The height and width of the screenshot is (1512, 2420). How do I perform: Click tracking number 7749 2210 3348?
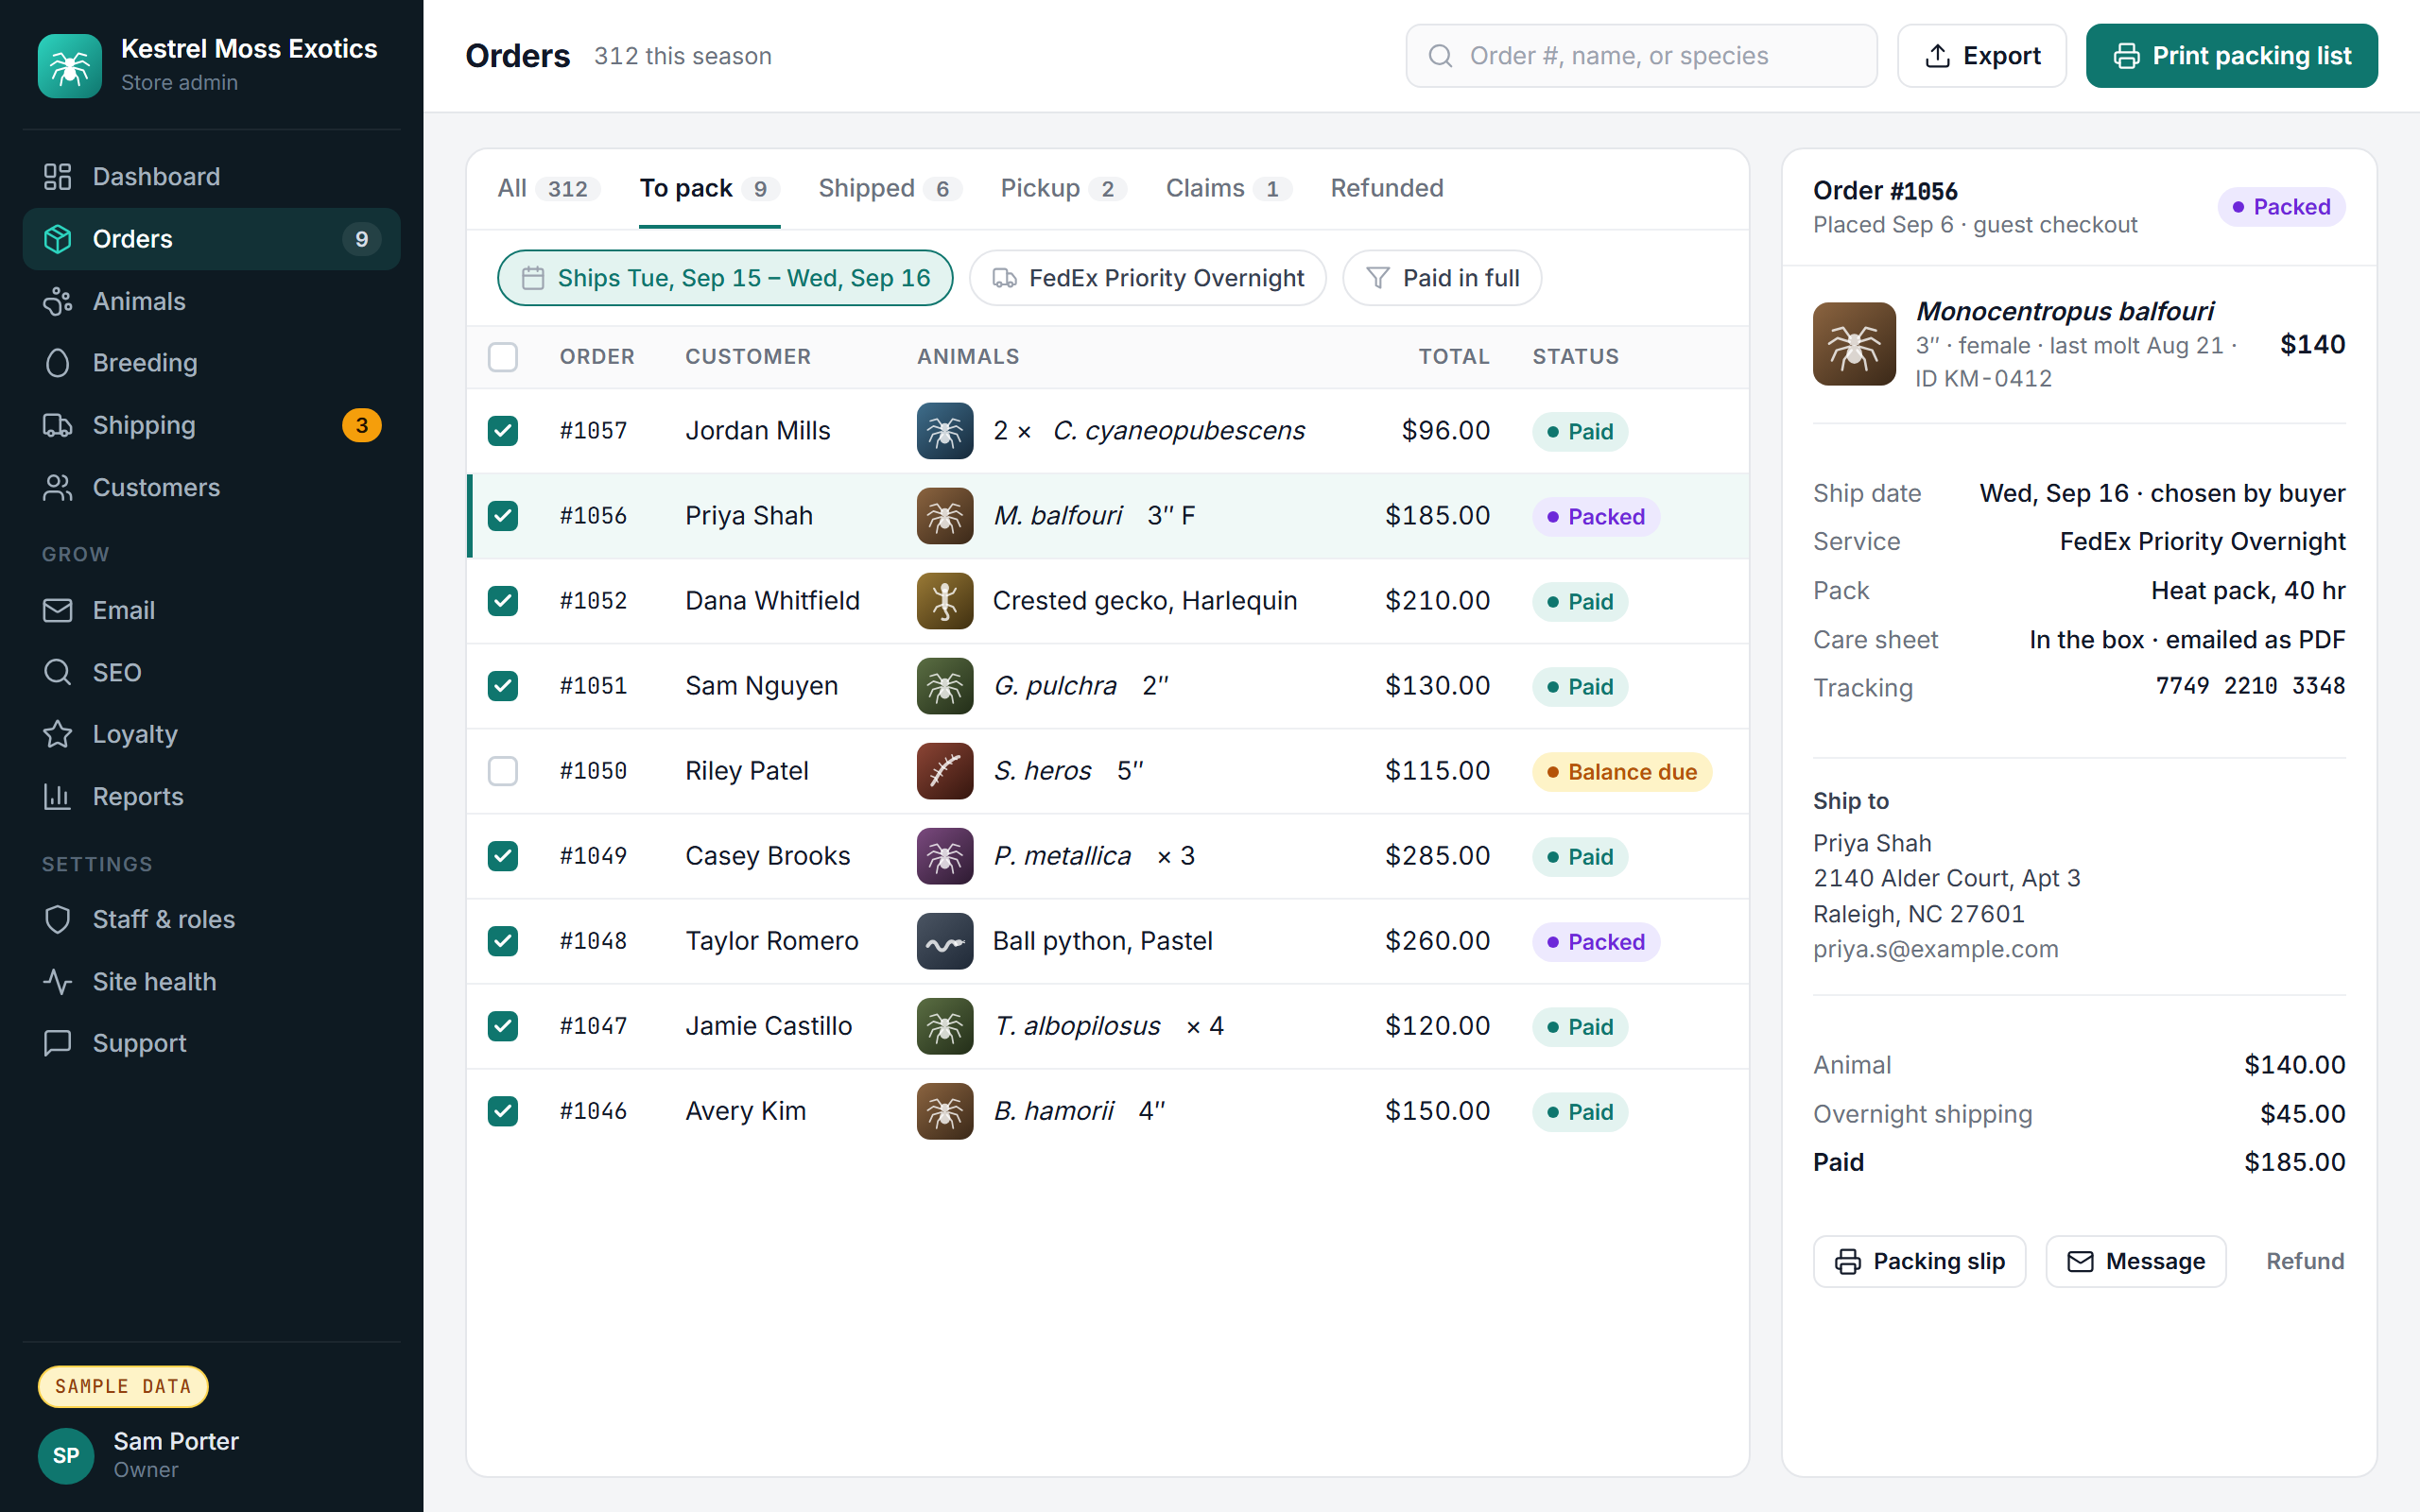2250,686
